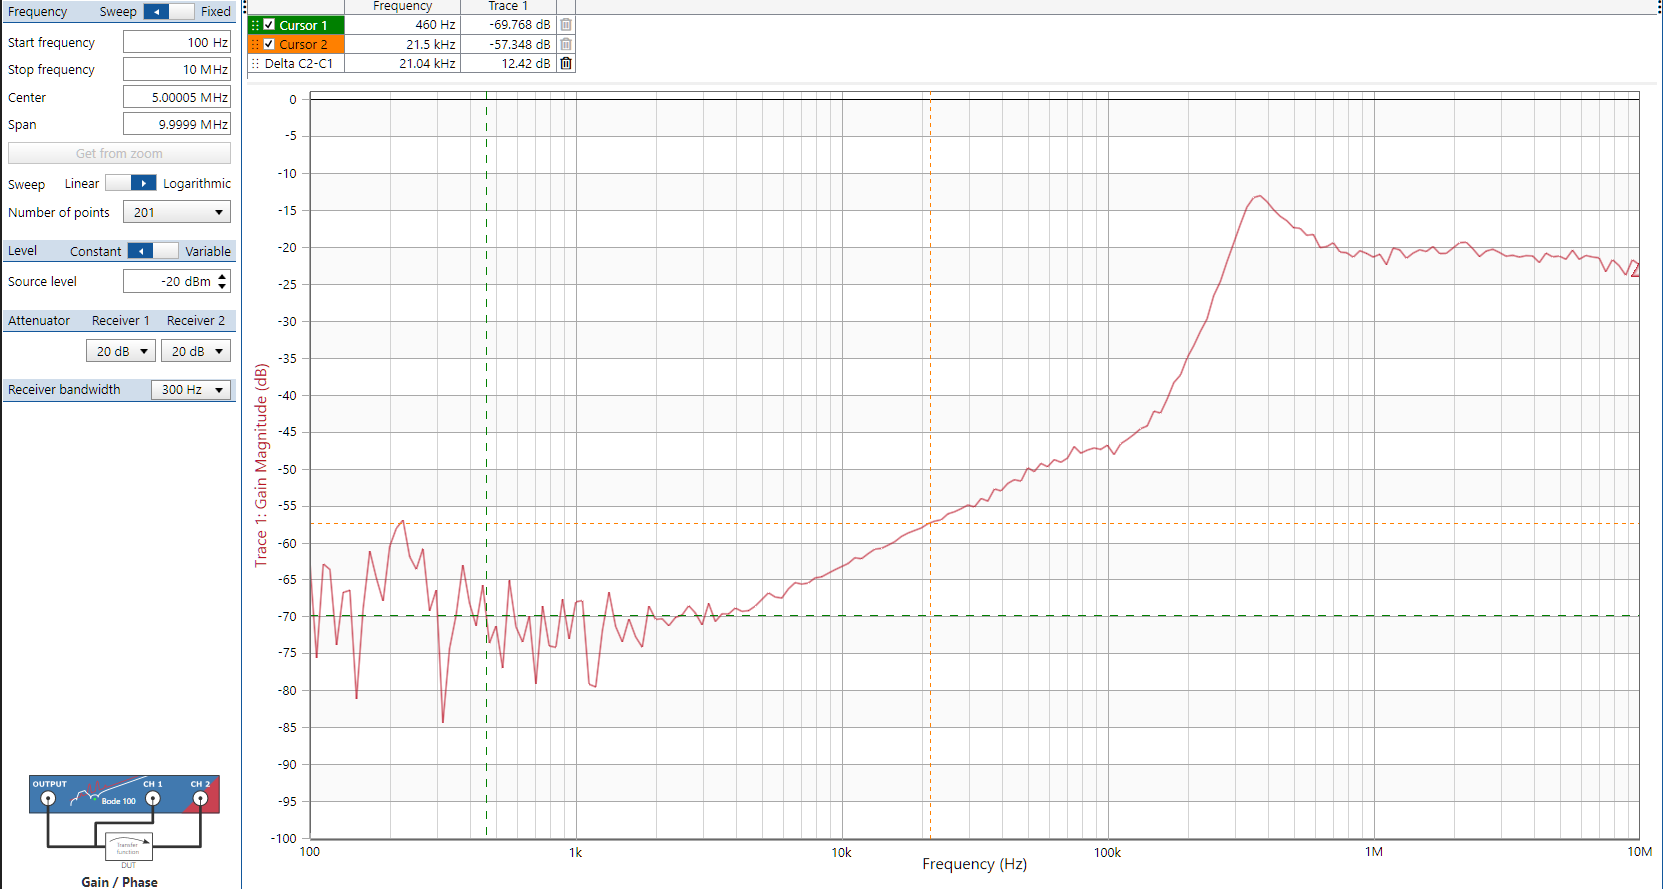
Task: Toggle sweep mode between Linear and Logarithmic
Action: [x=131, y=183]
